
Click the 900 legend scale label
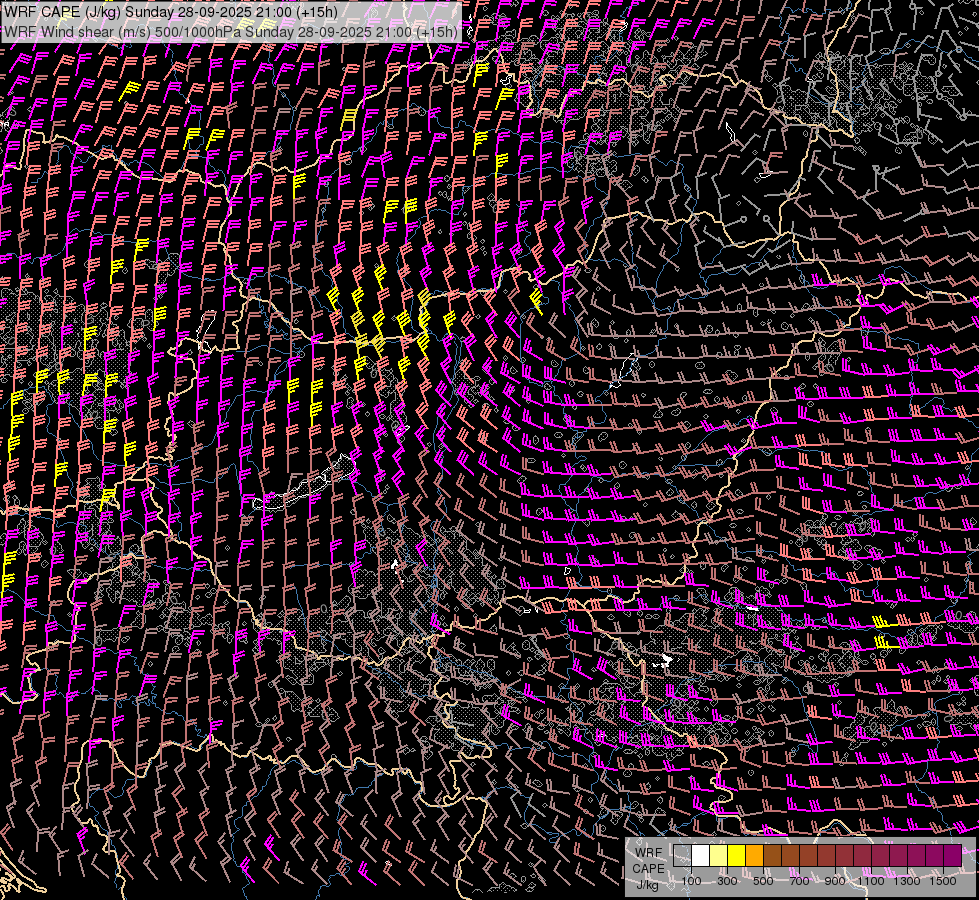pyautogui.click(x=835, y=881)
